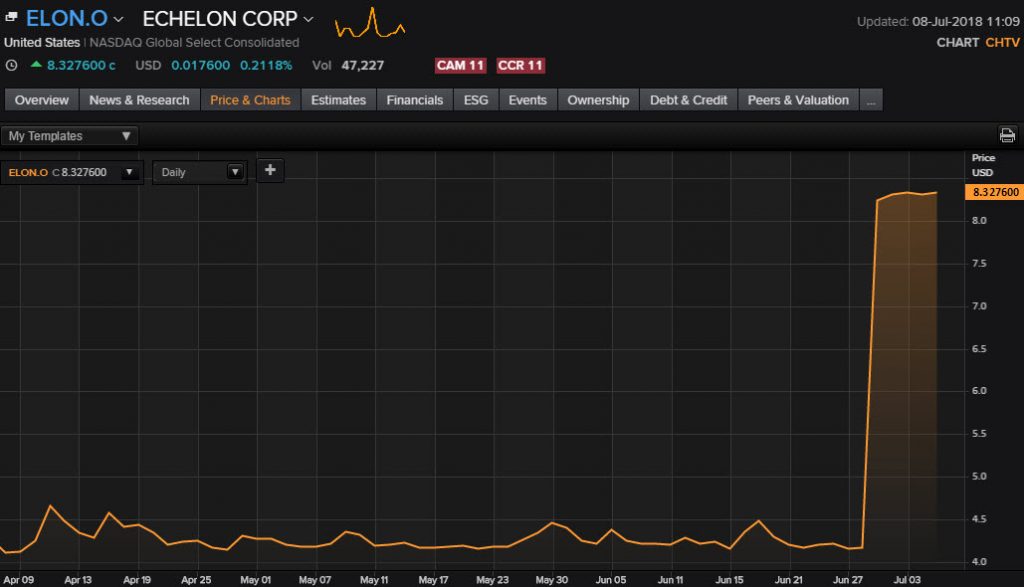This screenshot has height=587, width=1024.
Task: Select the printer icon to print the chart
Action: pyautogui.click(x=1008, y=135)
